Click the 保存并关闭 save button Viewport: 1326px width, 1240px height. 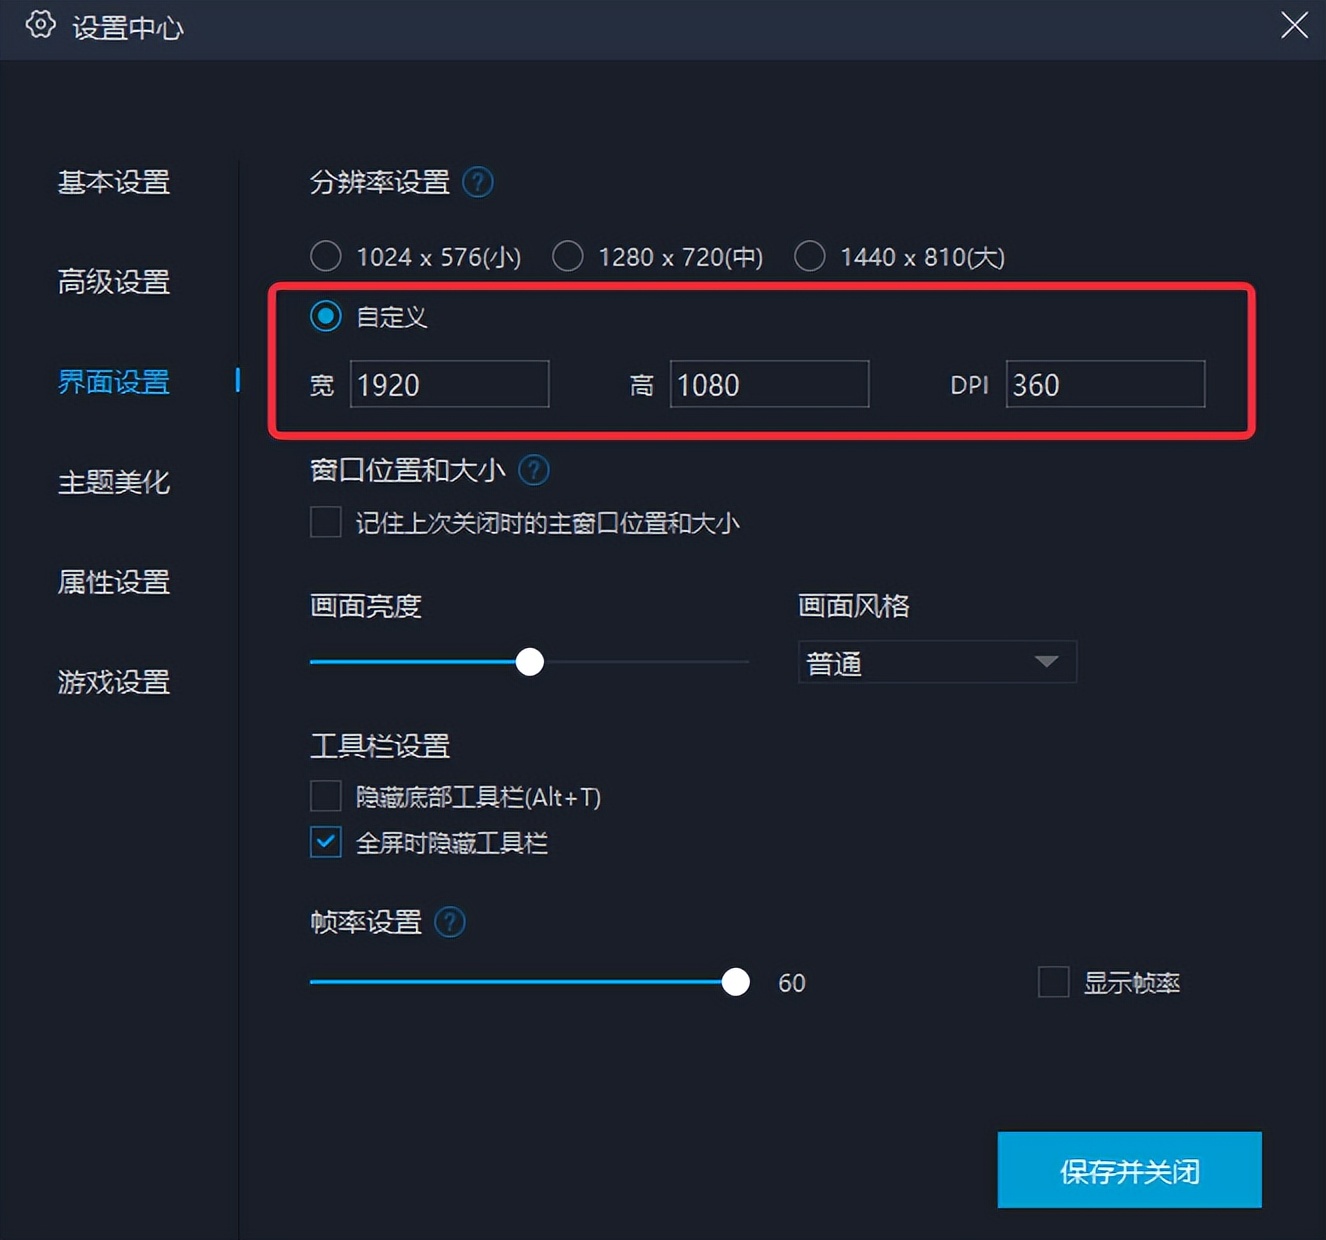1129,1170
